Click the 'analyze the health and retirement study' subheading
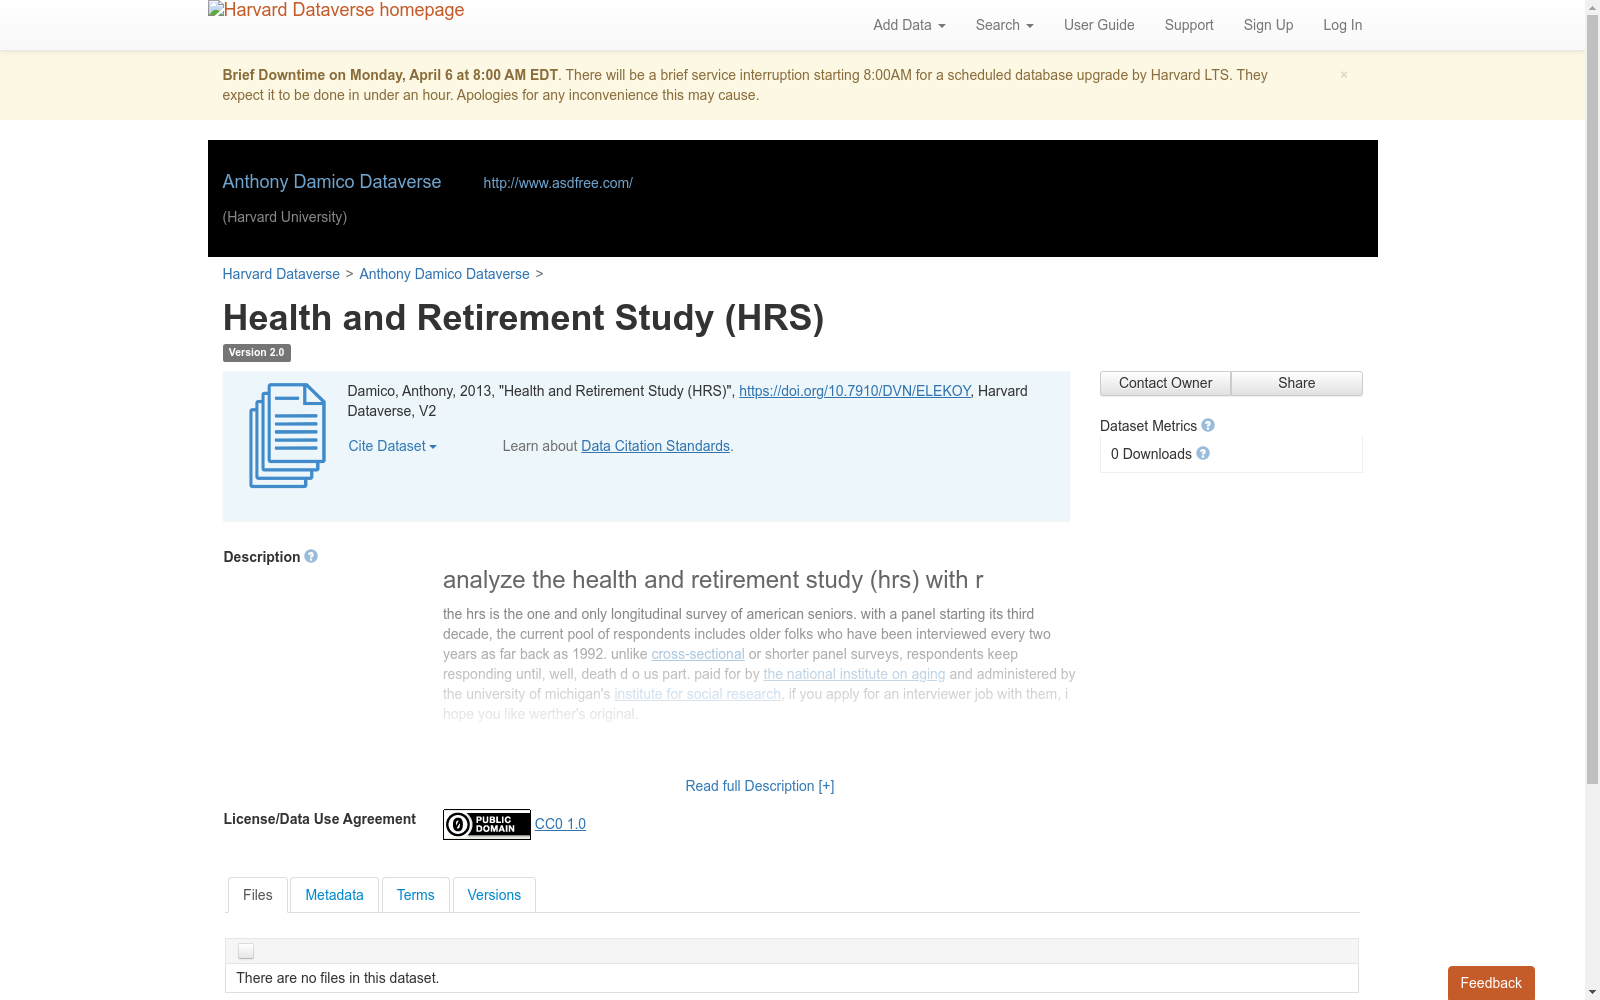 [713, 580]
